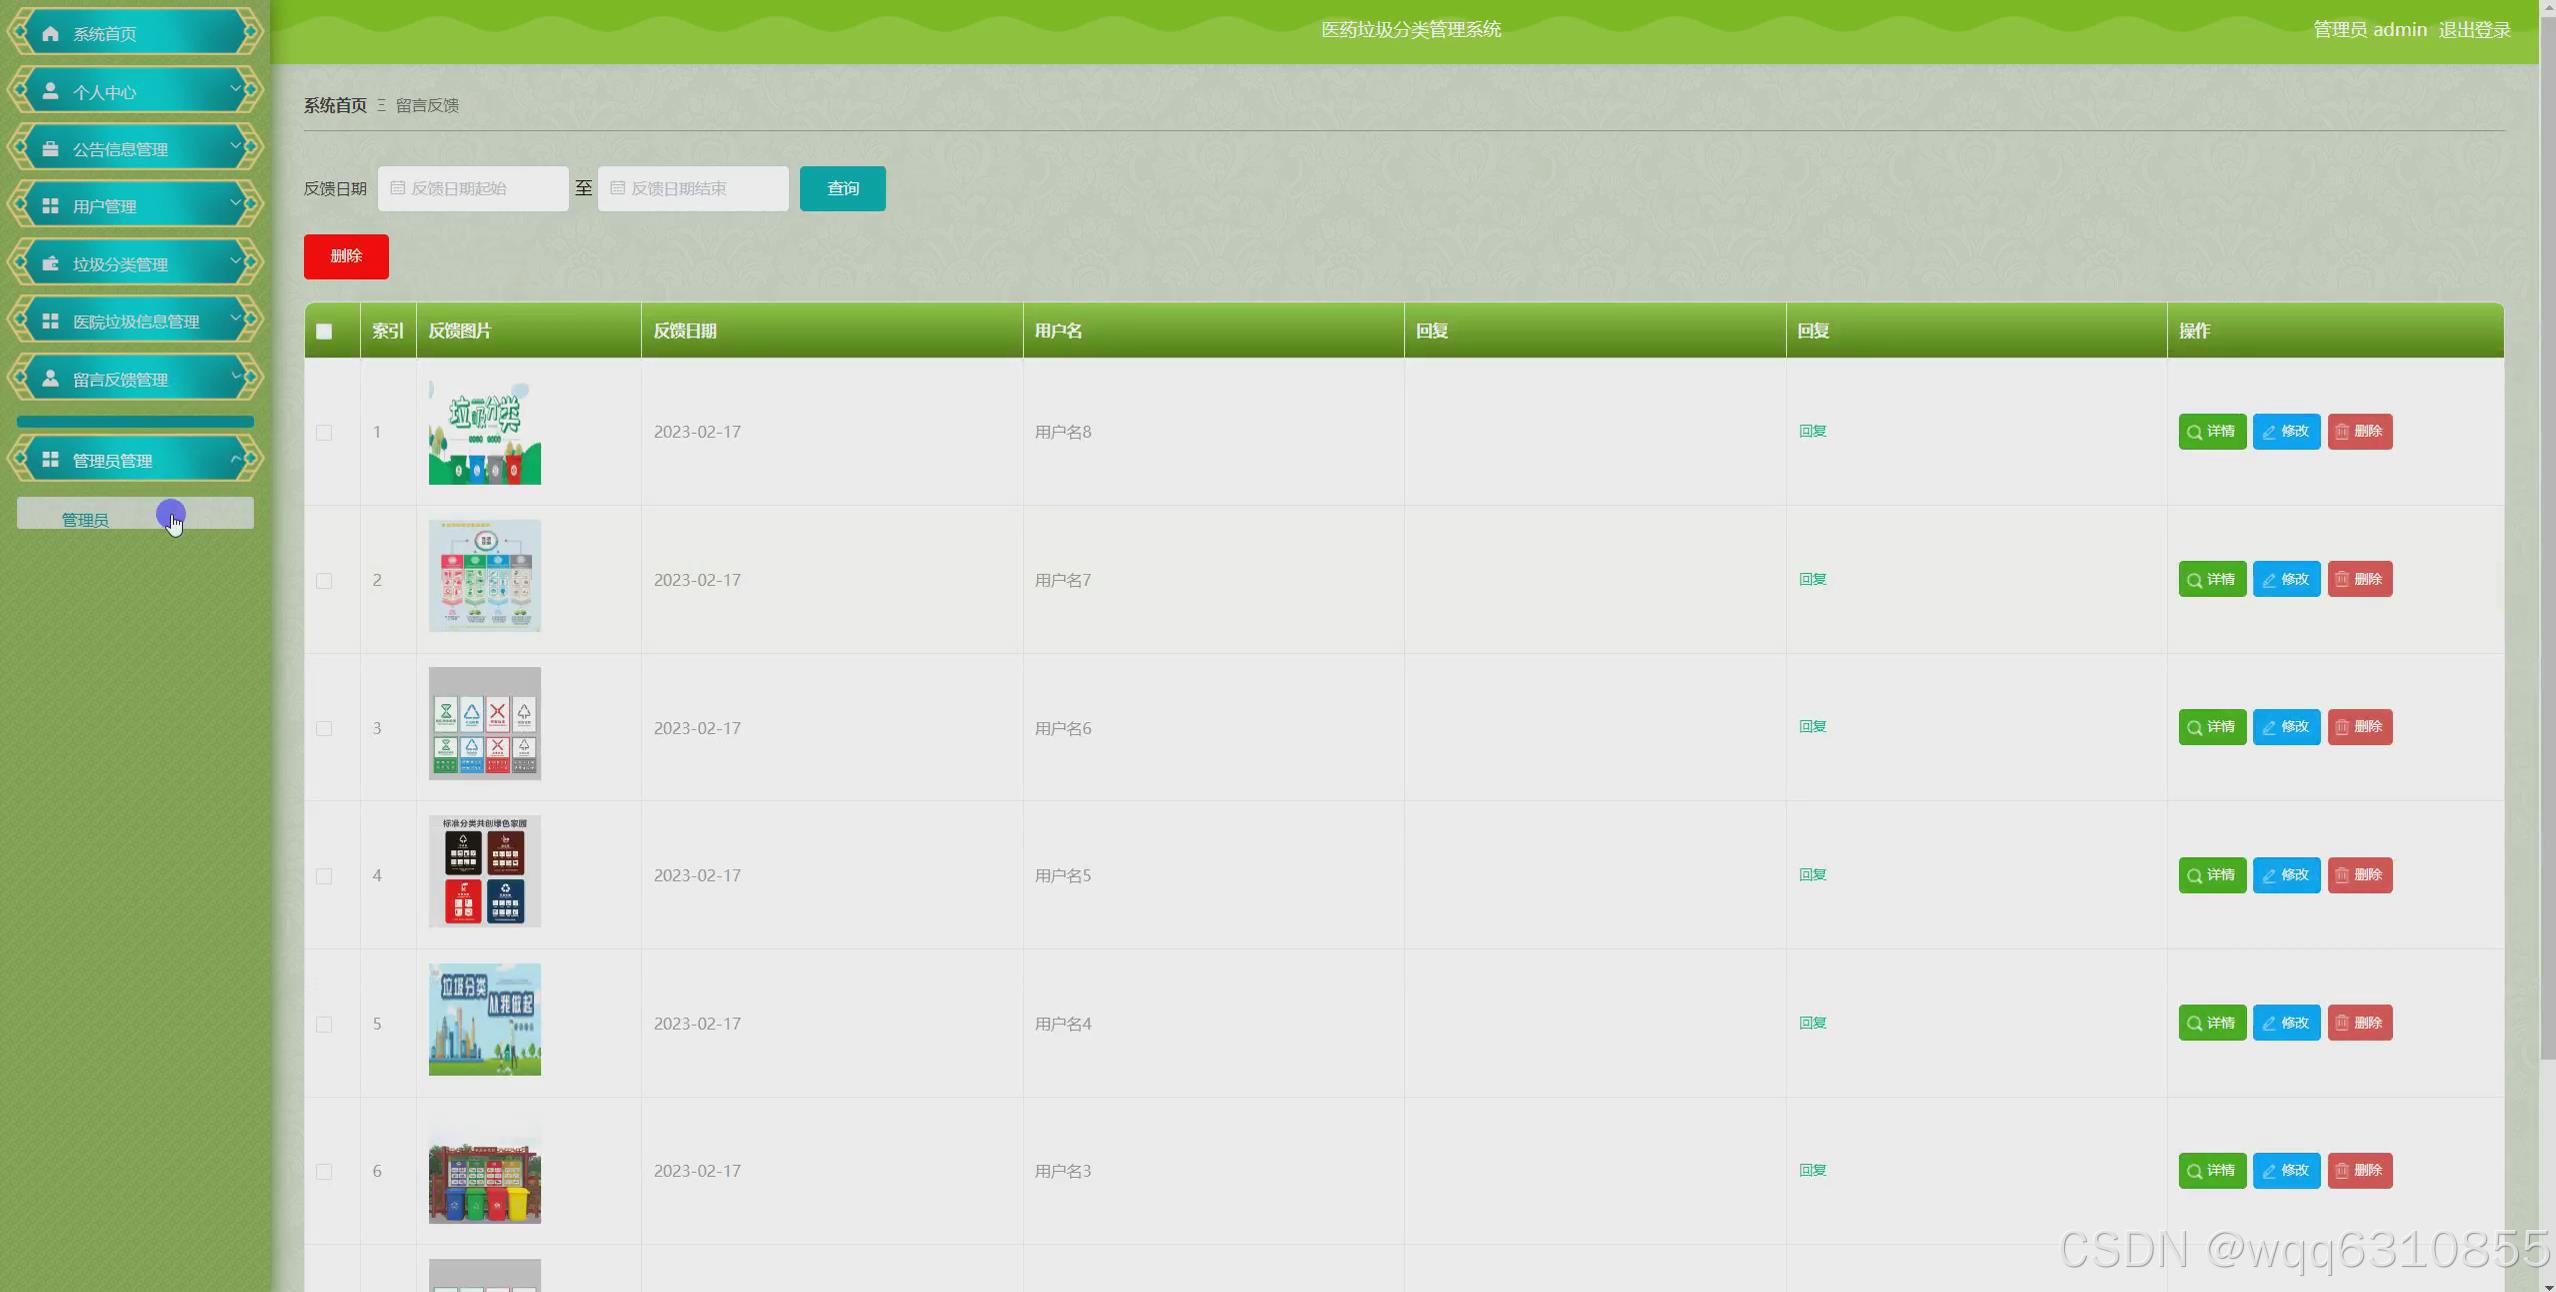Screen dimensions: 2556x1292
Task: Click 修改 button for 用户名3
Action: [2286, 1171]
